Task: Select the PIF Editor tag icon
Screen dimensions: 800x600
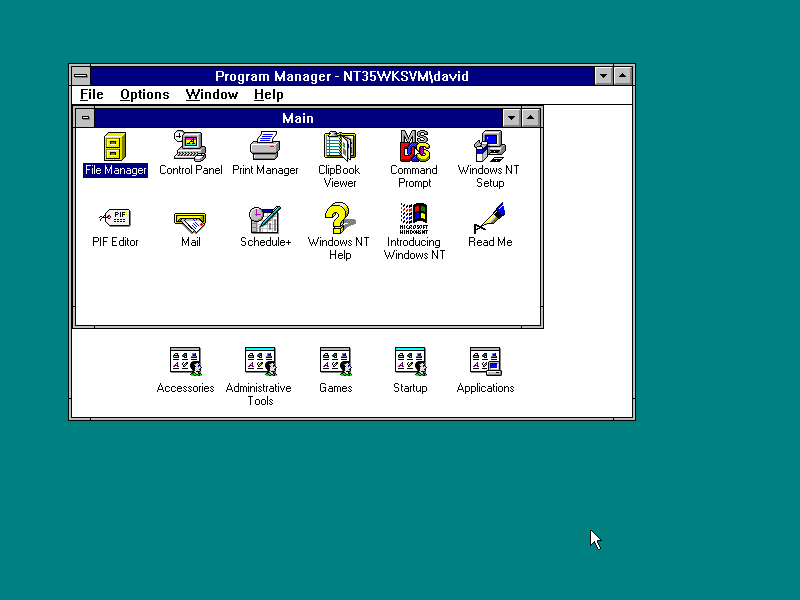Action: (x=115, y=218)
